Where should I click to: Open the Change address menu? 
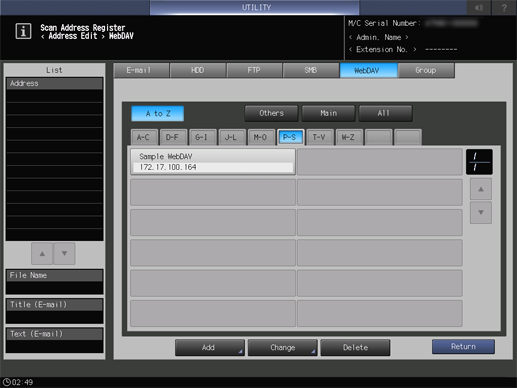pos(283,348)
